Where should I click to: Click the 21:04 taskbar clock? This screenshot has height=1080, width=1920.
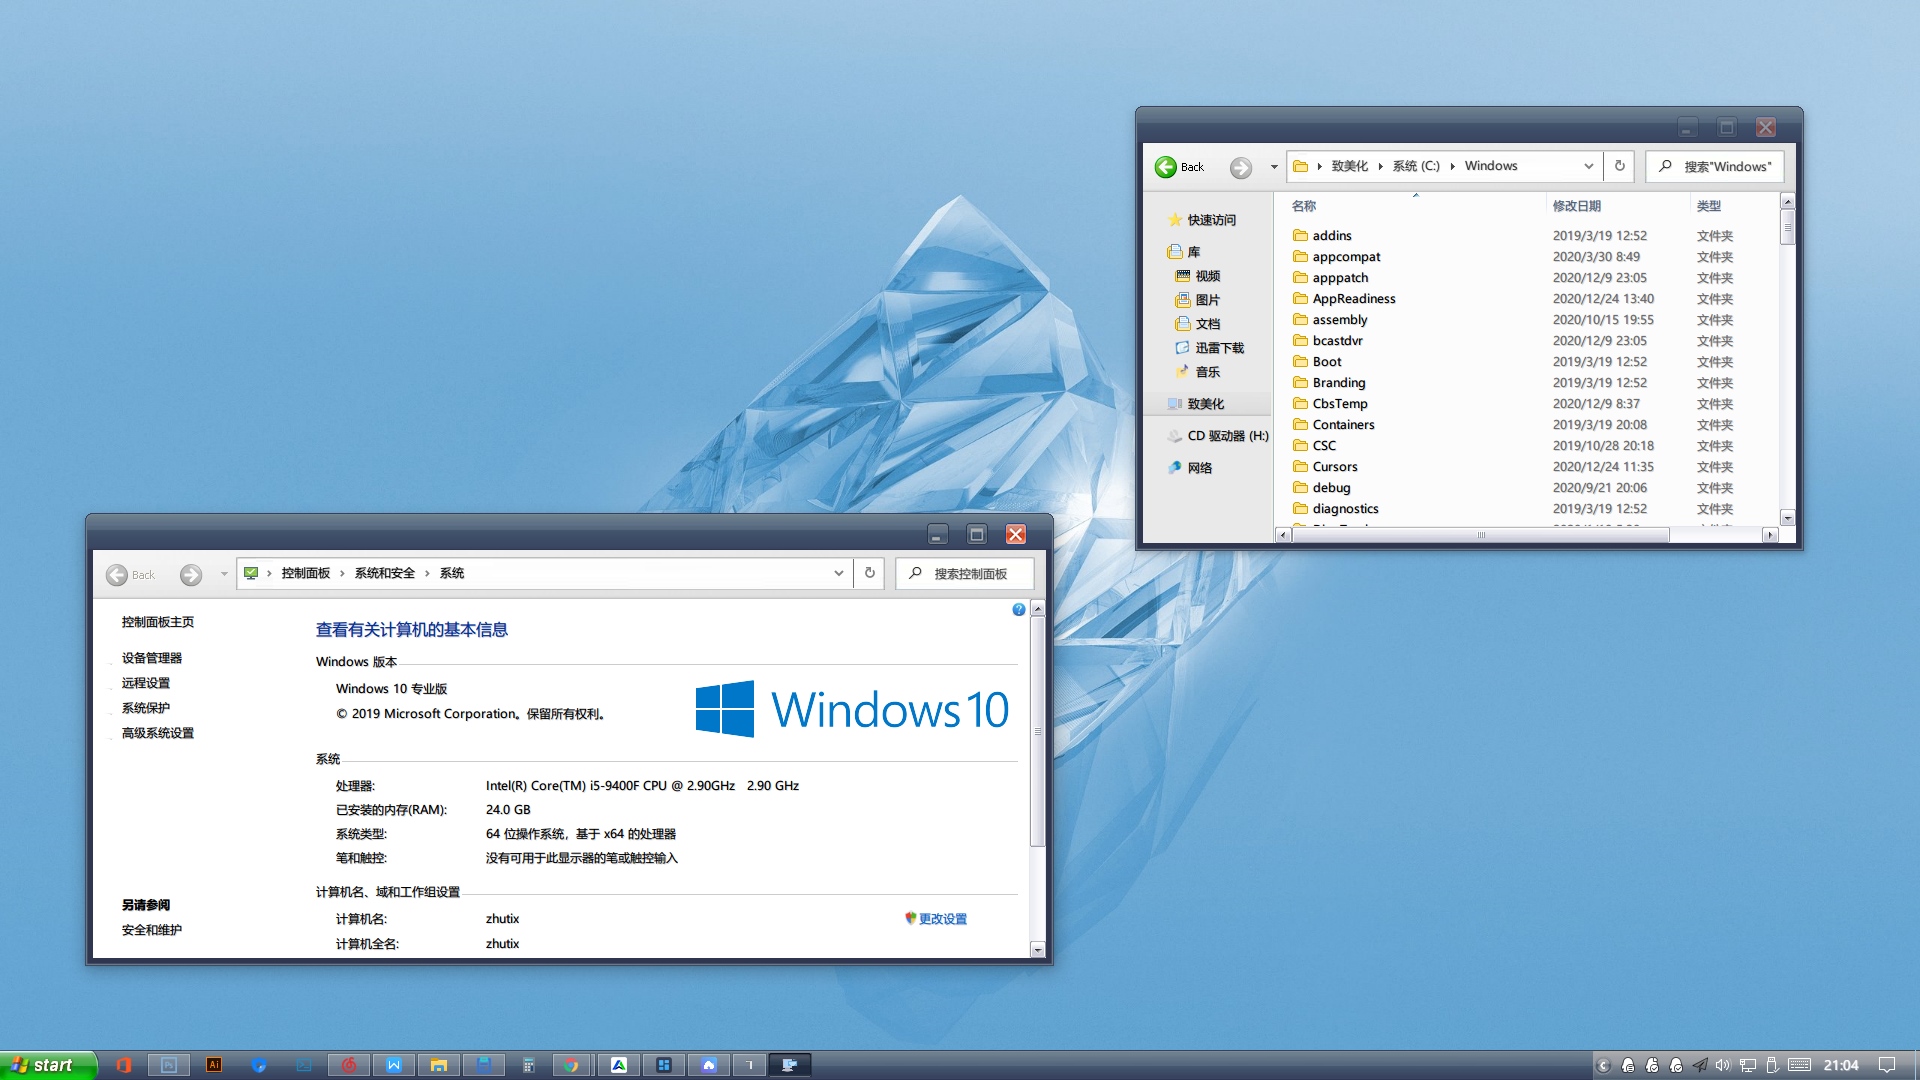(x=1841, y=1065)
